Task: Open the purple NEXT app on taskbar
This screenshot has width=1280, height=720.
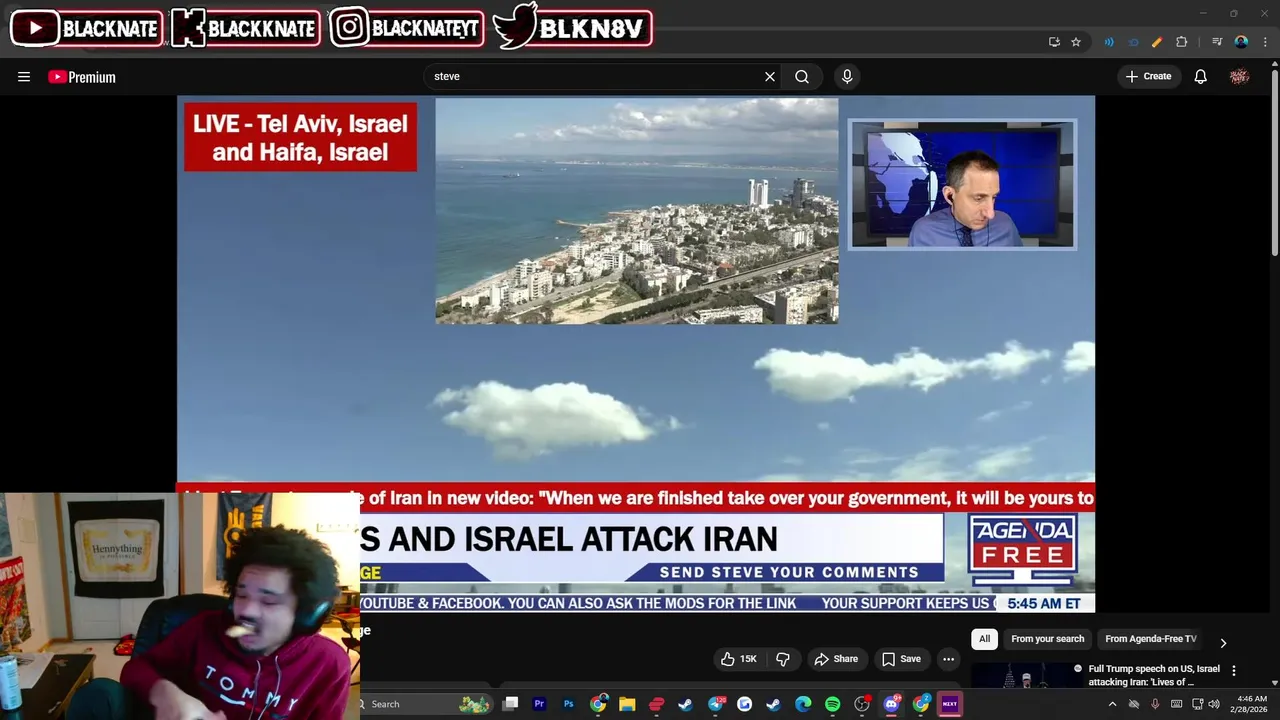Action: coord(950,704)
